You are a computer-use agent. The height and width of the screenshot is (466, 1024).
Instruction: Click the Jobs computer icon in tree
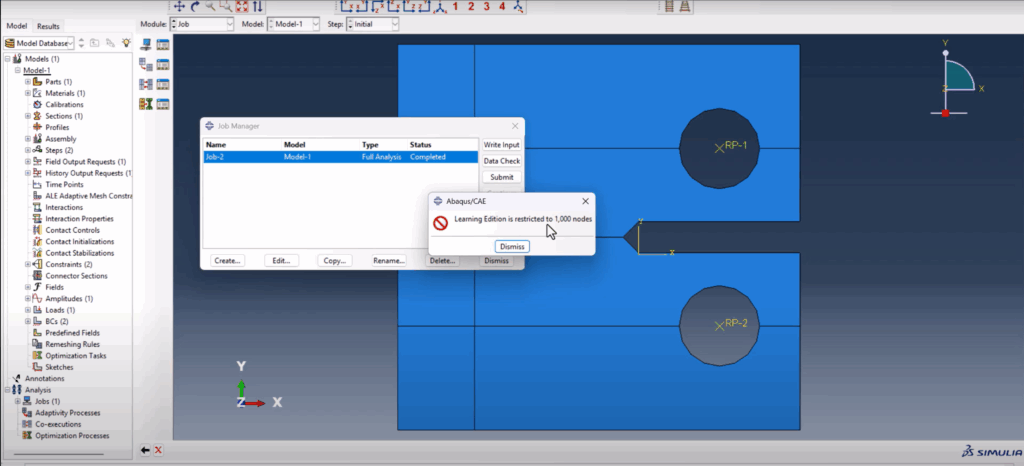(27, 401)
